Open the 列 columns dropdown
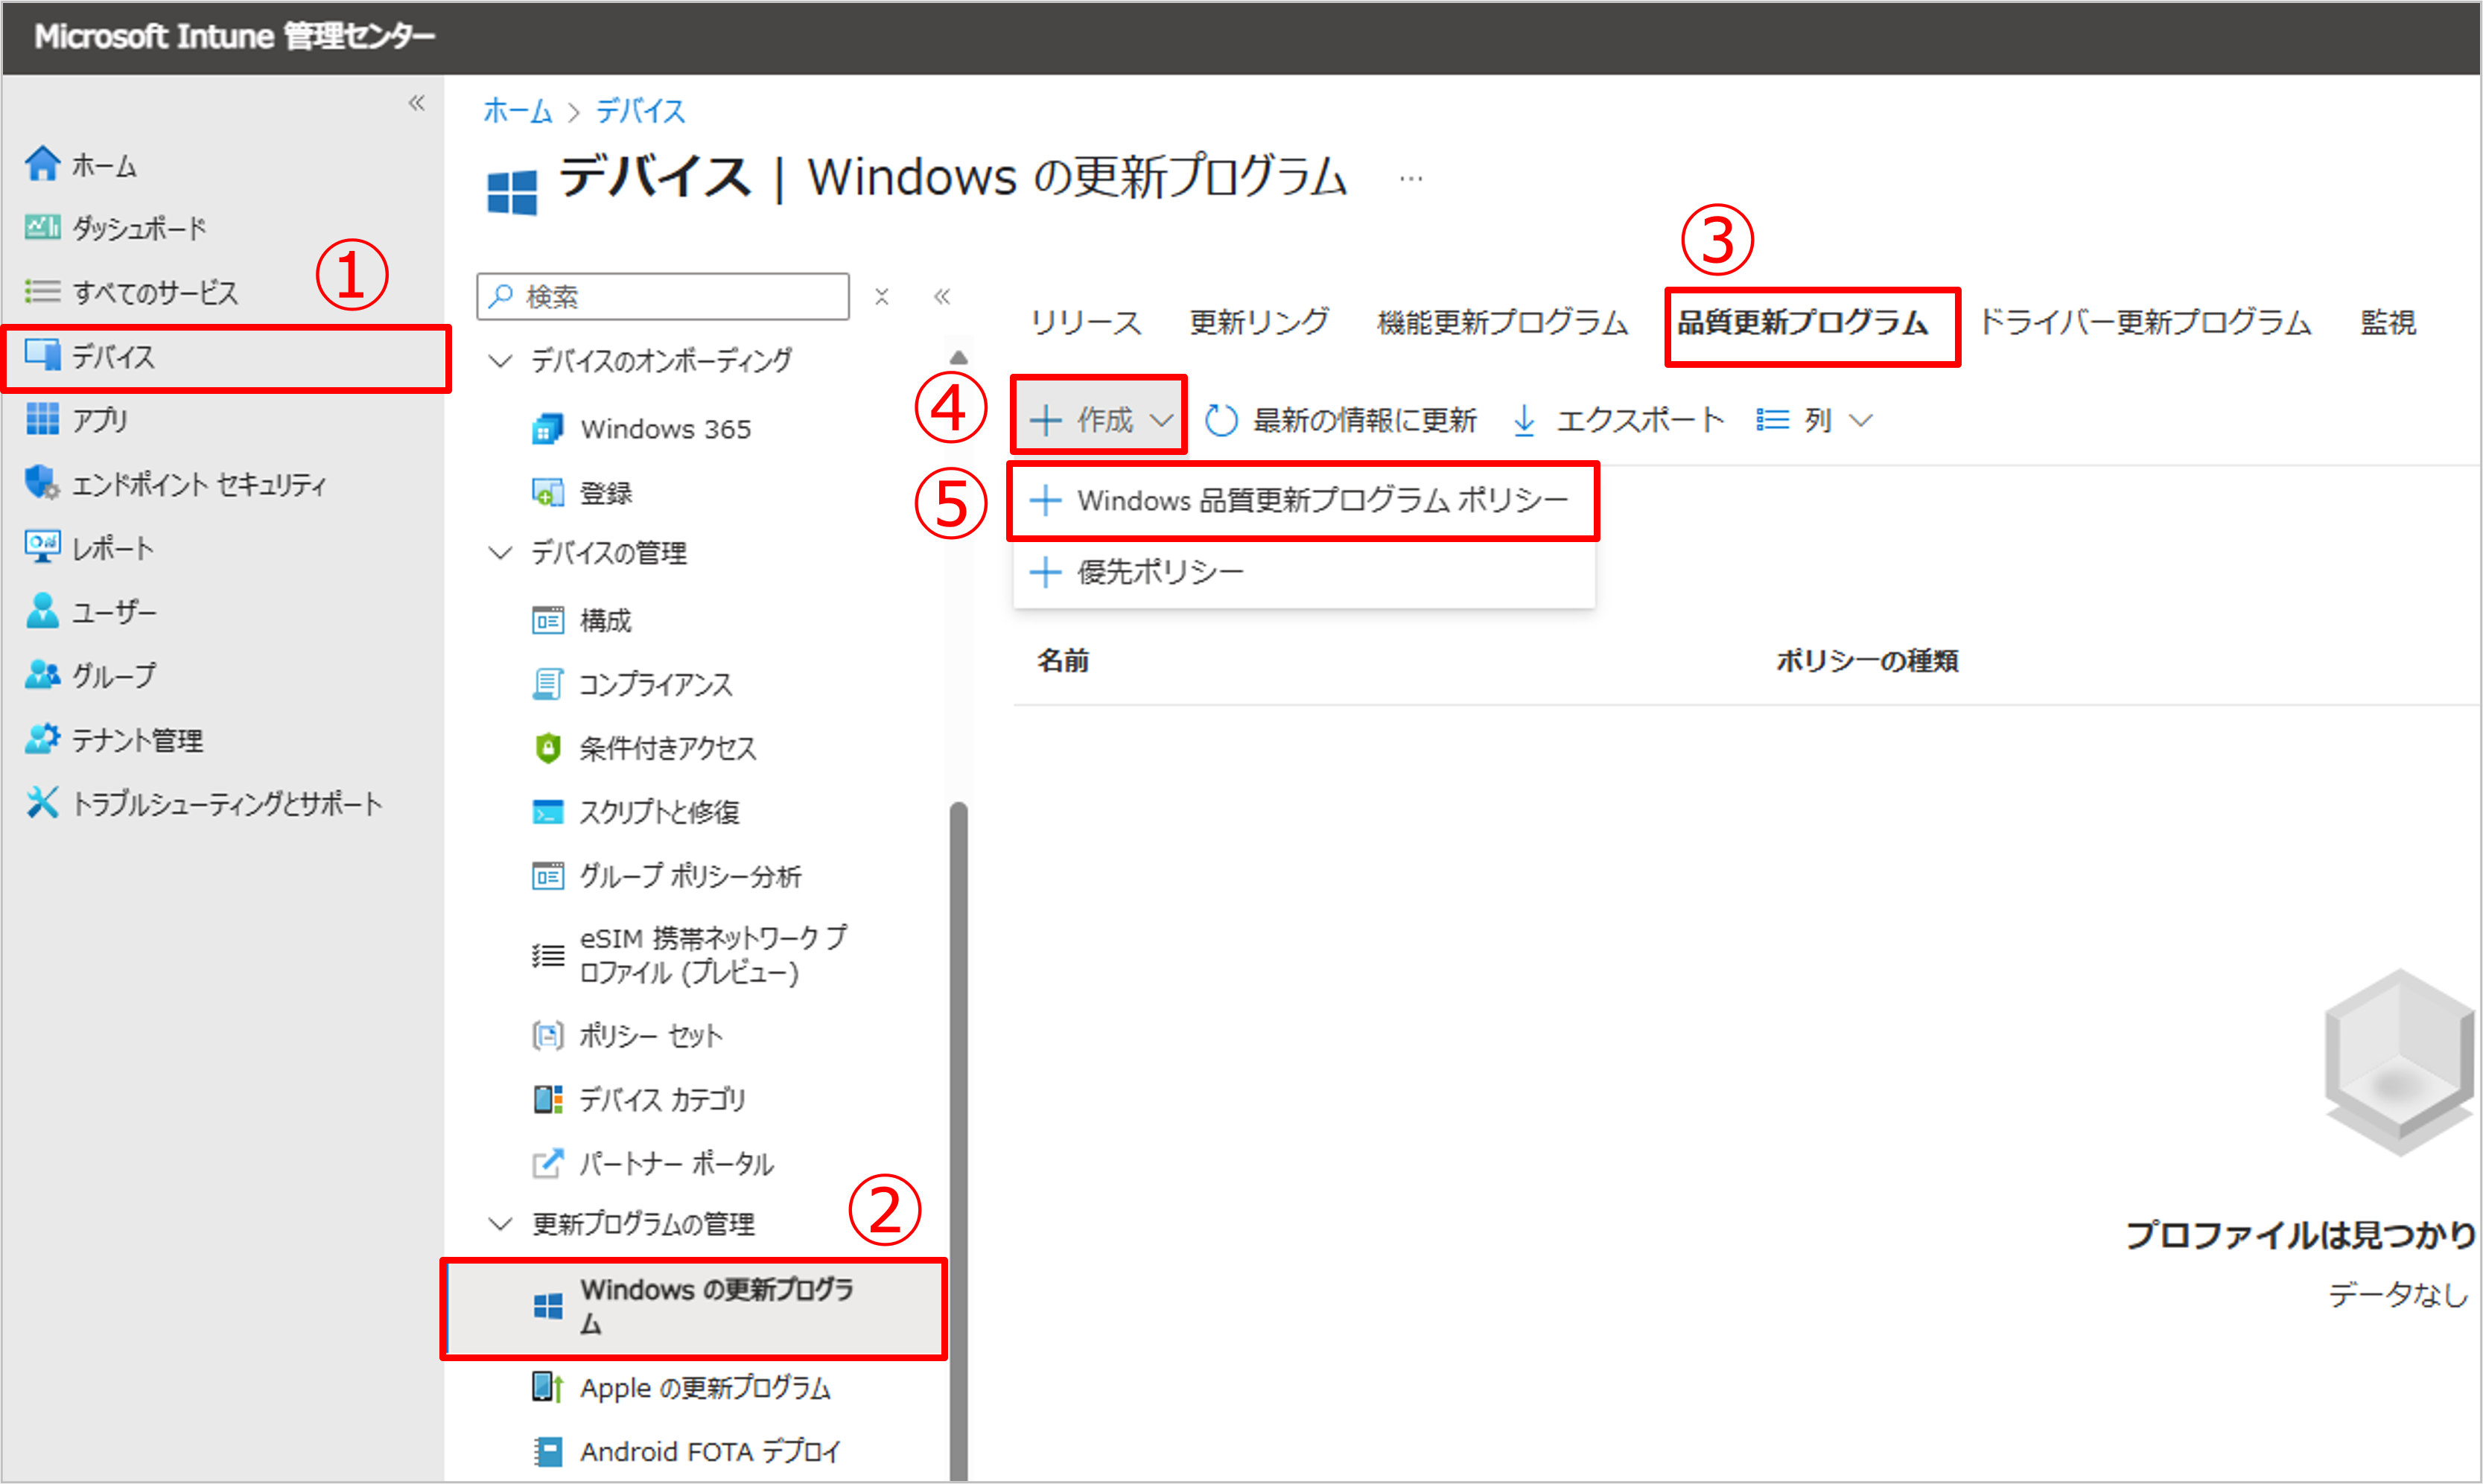2483x1484 pixels. (x=1814, y=420)
